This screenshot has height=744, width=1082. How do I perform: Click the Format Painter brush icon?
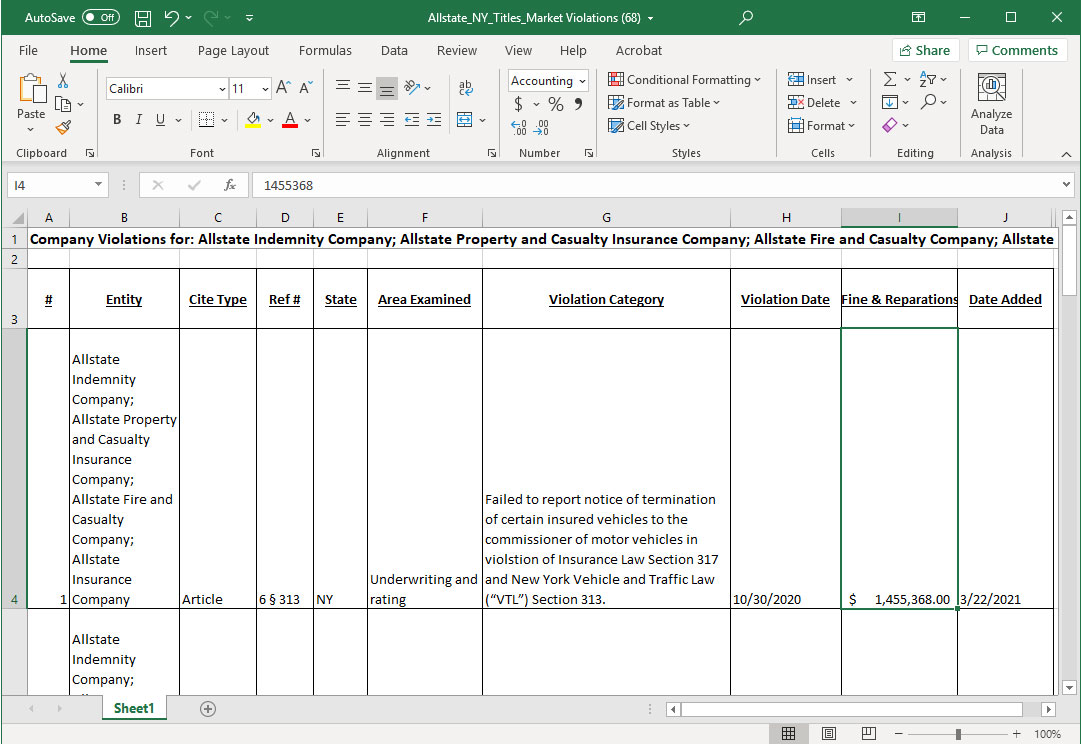[63, 127]
